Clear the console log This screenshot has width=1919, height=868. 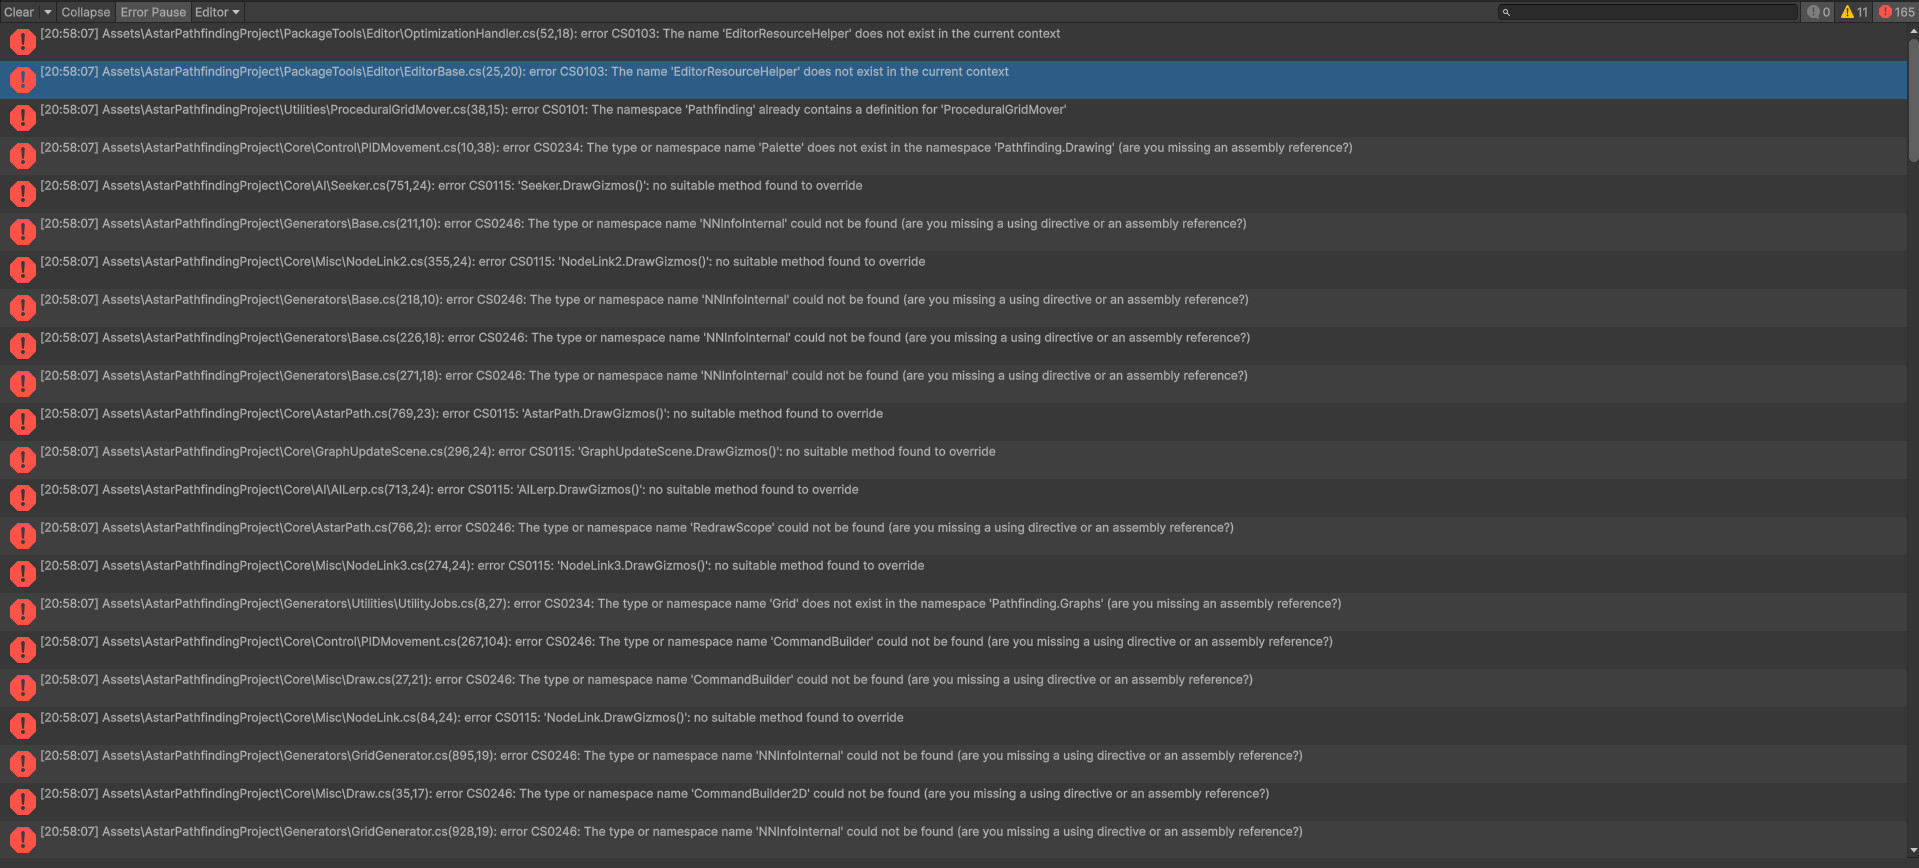[x=19, y=12]
